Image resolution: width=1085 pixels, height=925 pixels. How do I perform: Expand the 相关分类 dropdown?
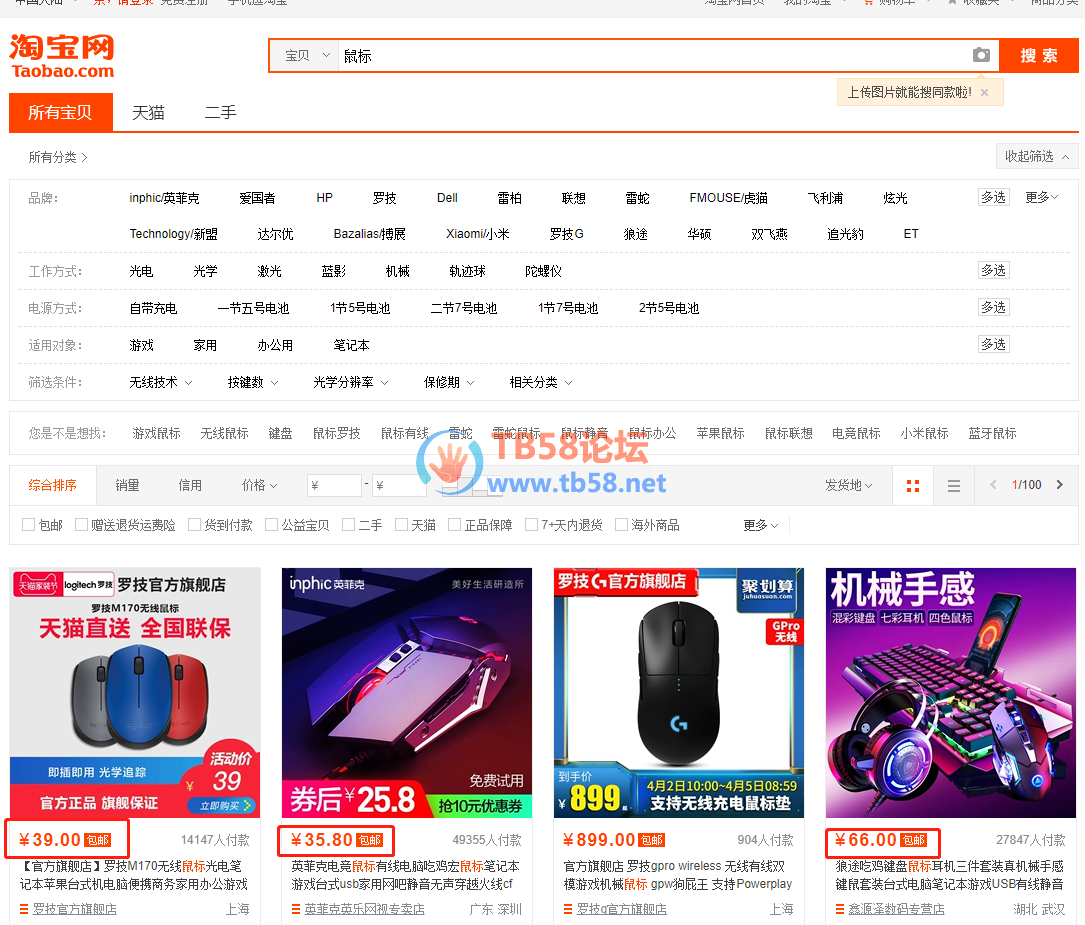pyautogui.click(x=541, y=383)
